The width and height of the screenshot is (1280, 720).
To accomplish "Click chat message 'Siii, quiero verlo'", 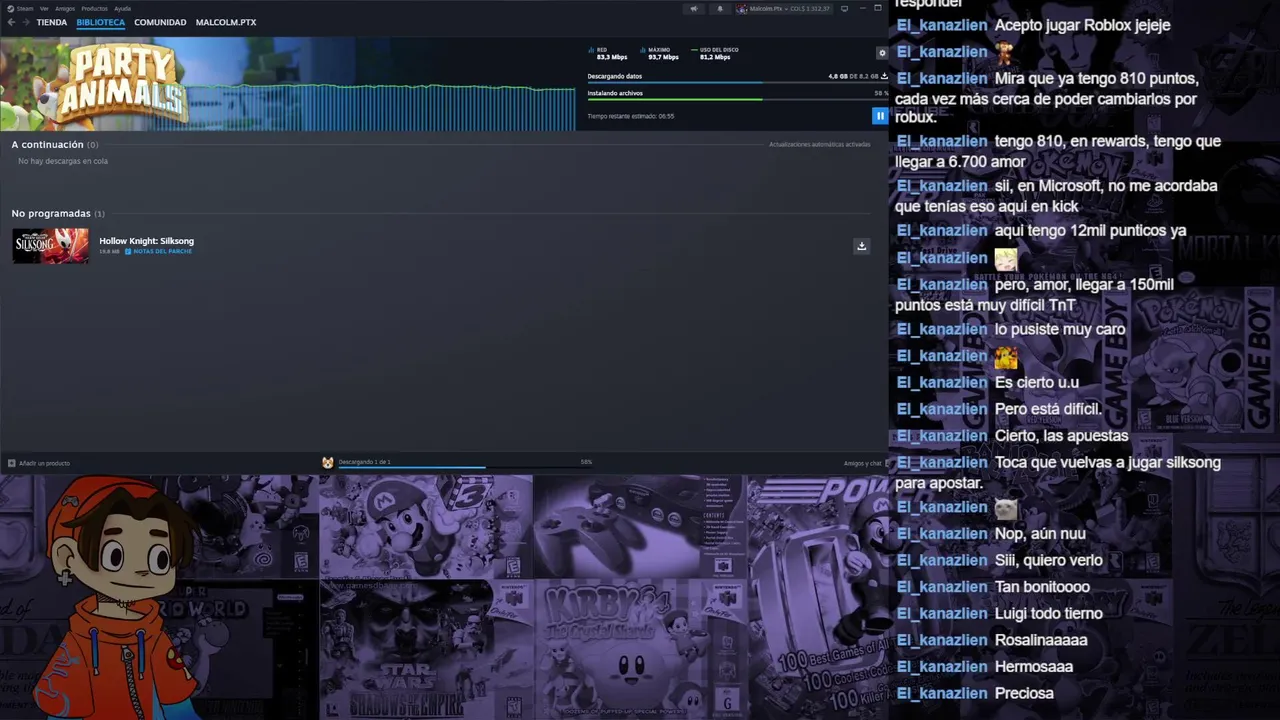I will tap(1048, 560).
